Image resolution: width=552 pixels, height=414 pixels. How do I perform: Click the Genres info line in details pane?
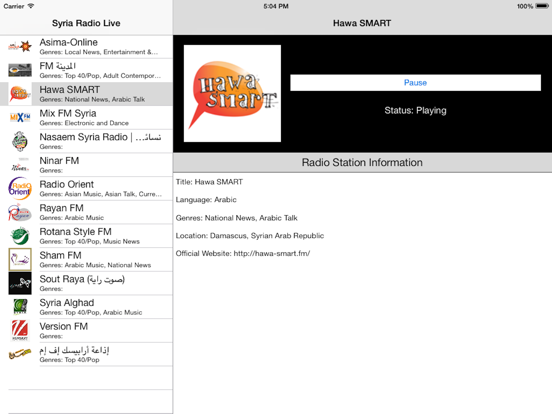(237, 218)
